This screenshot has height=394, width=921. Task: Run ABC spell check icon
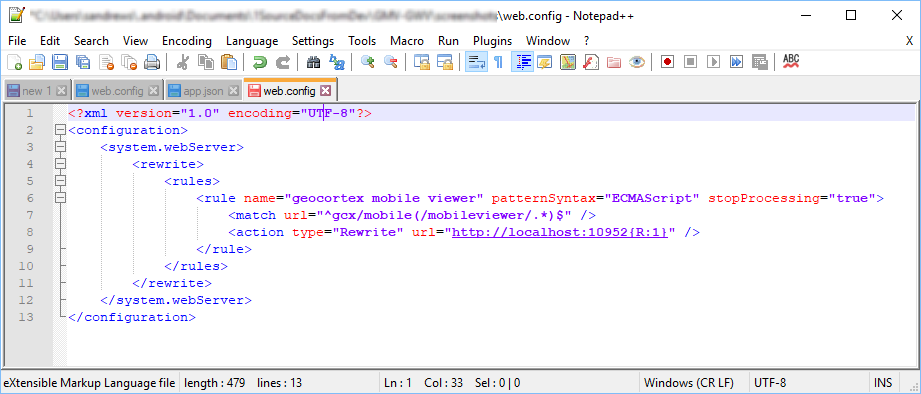[x=791, y=61]
